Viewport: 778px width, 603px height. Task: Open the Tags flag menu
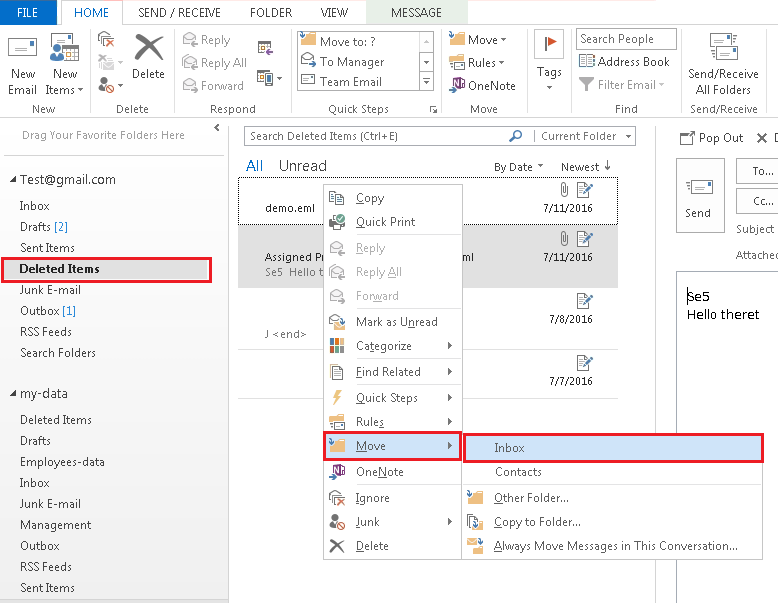click(x=549, y=61)
